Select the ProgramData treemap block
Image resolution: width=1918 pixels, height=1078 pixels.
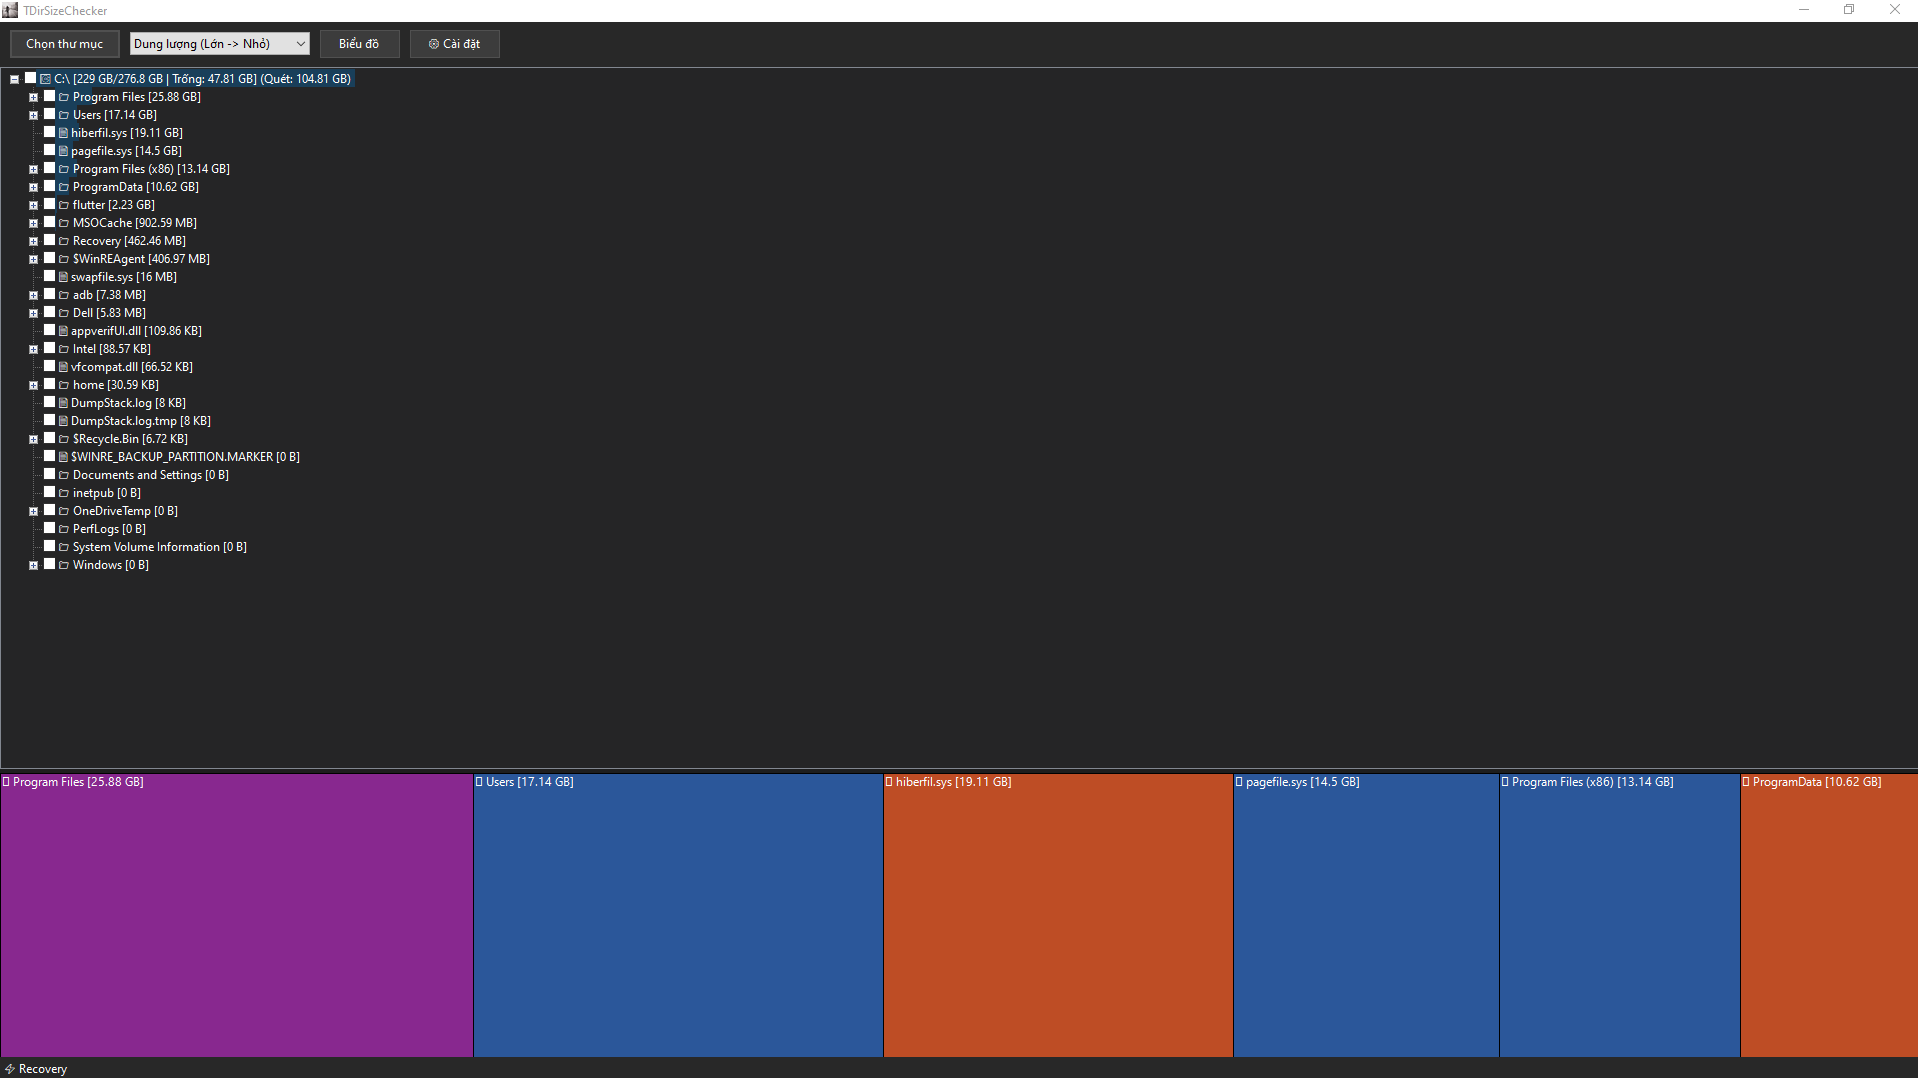1829,915
